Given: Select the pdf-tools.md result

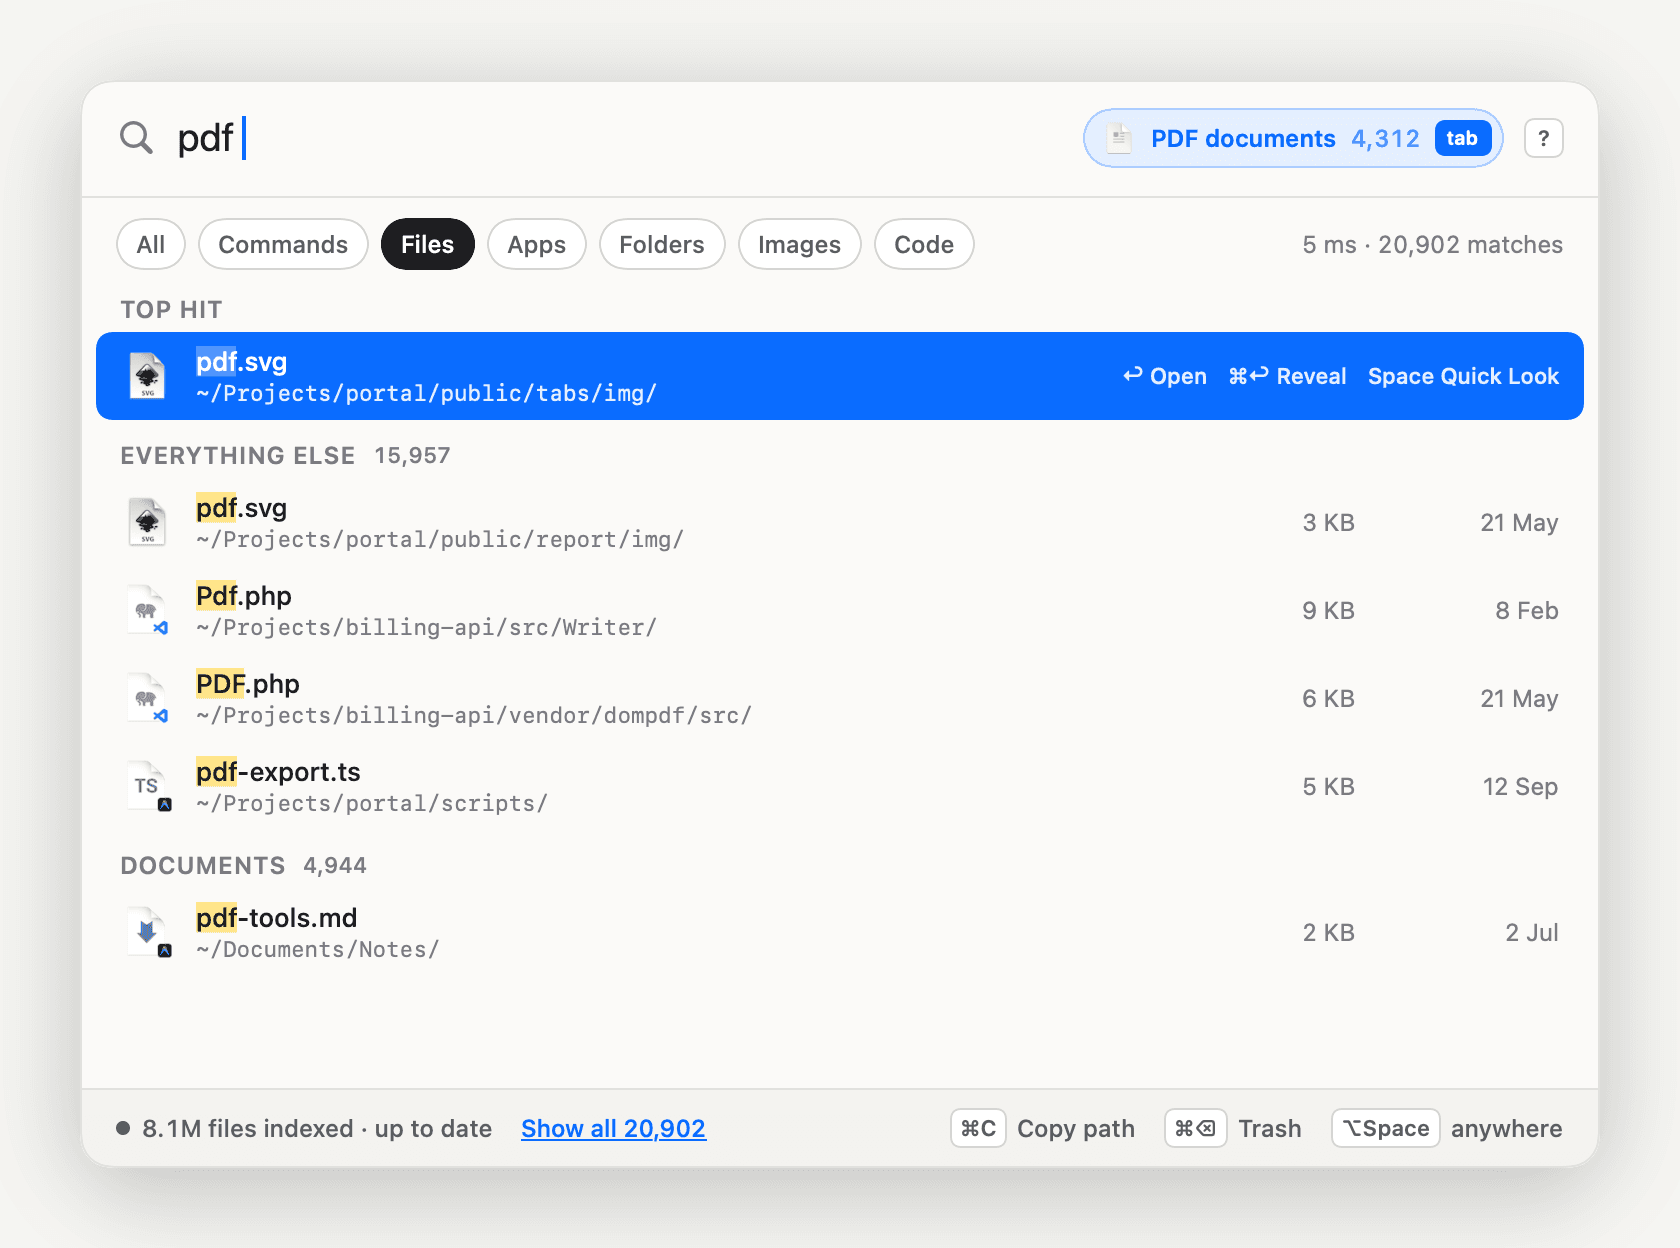Looking at the screenshot, I should 840,932.
